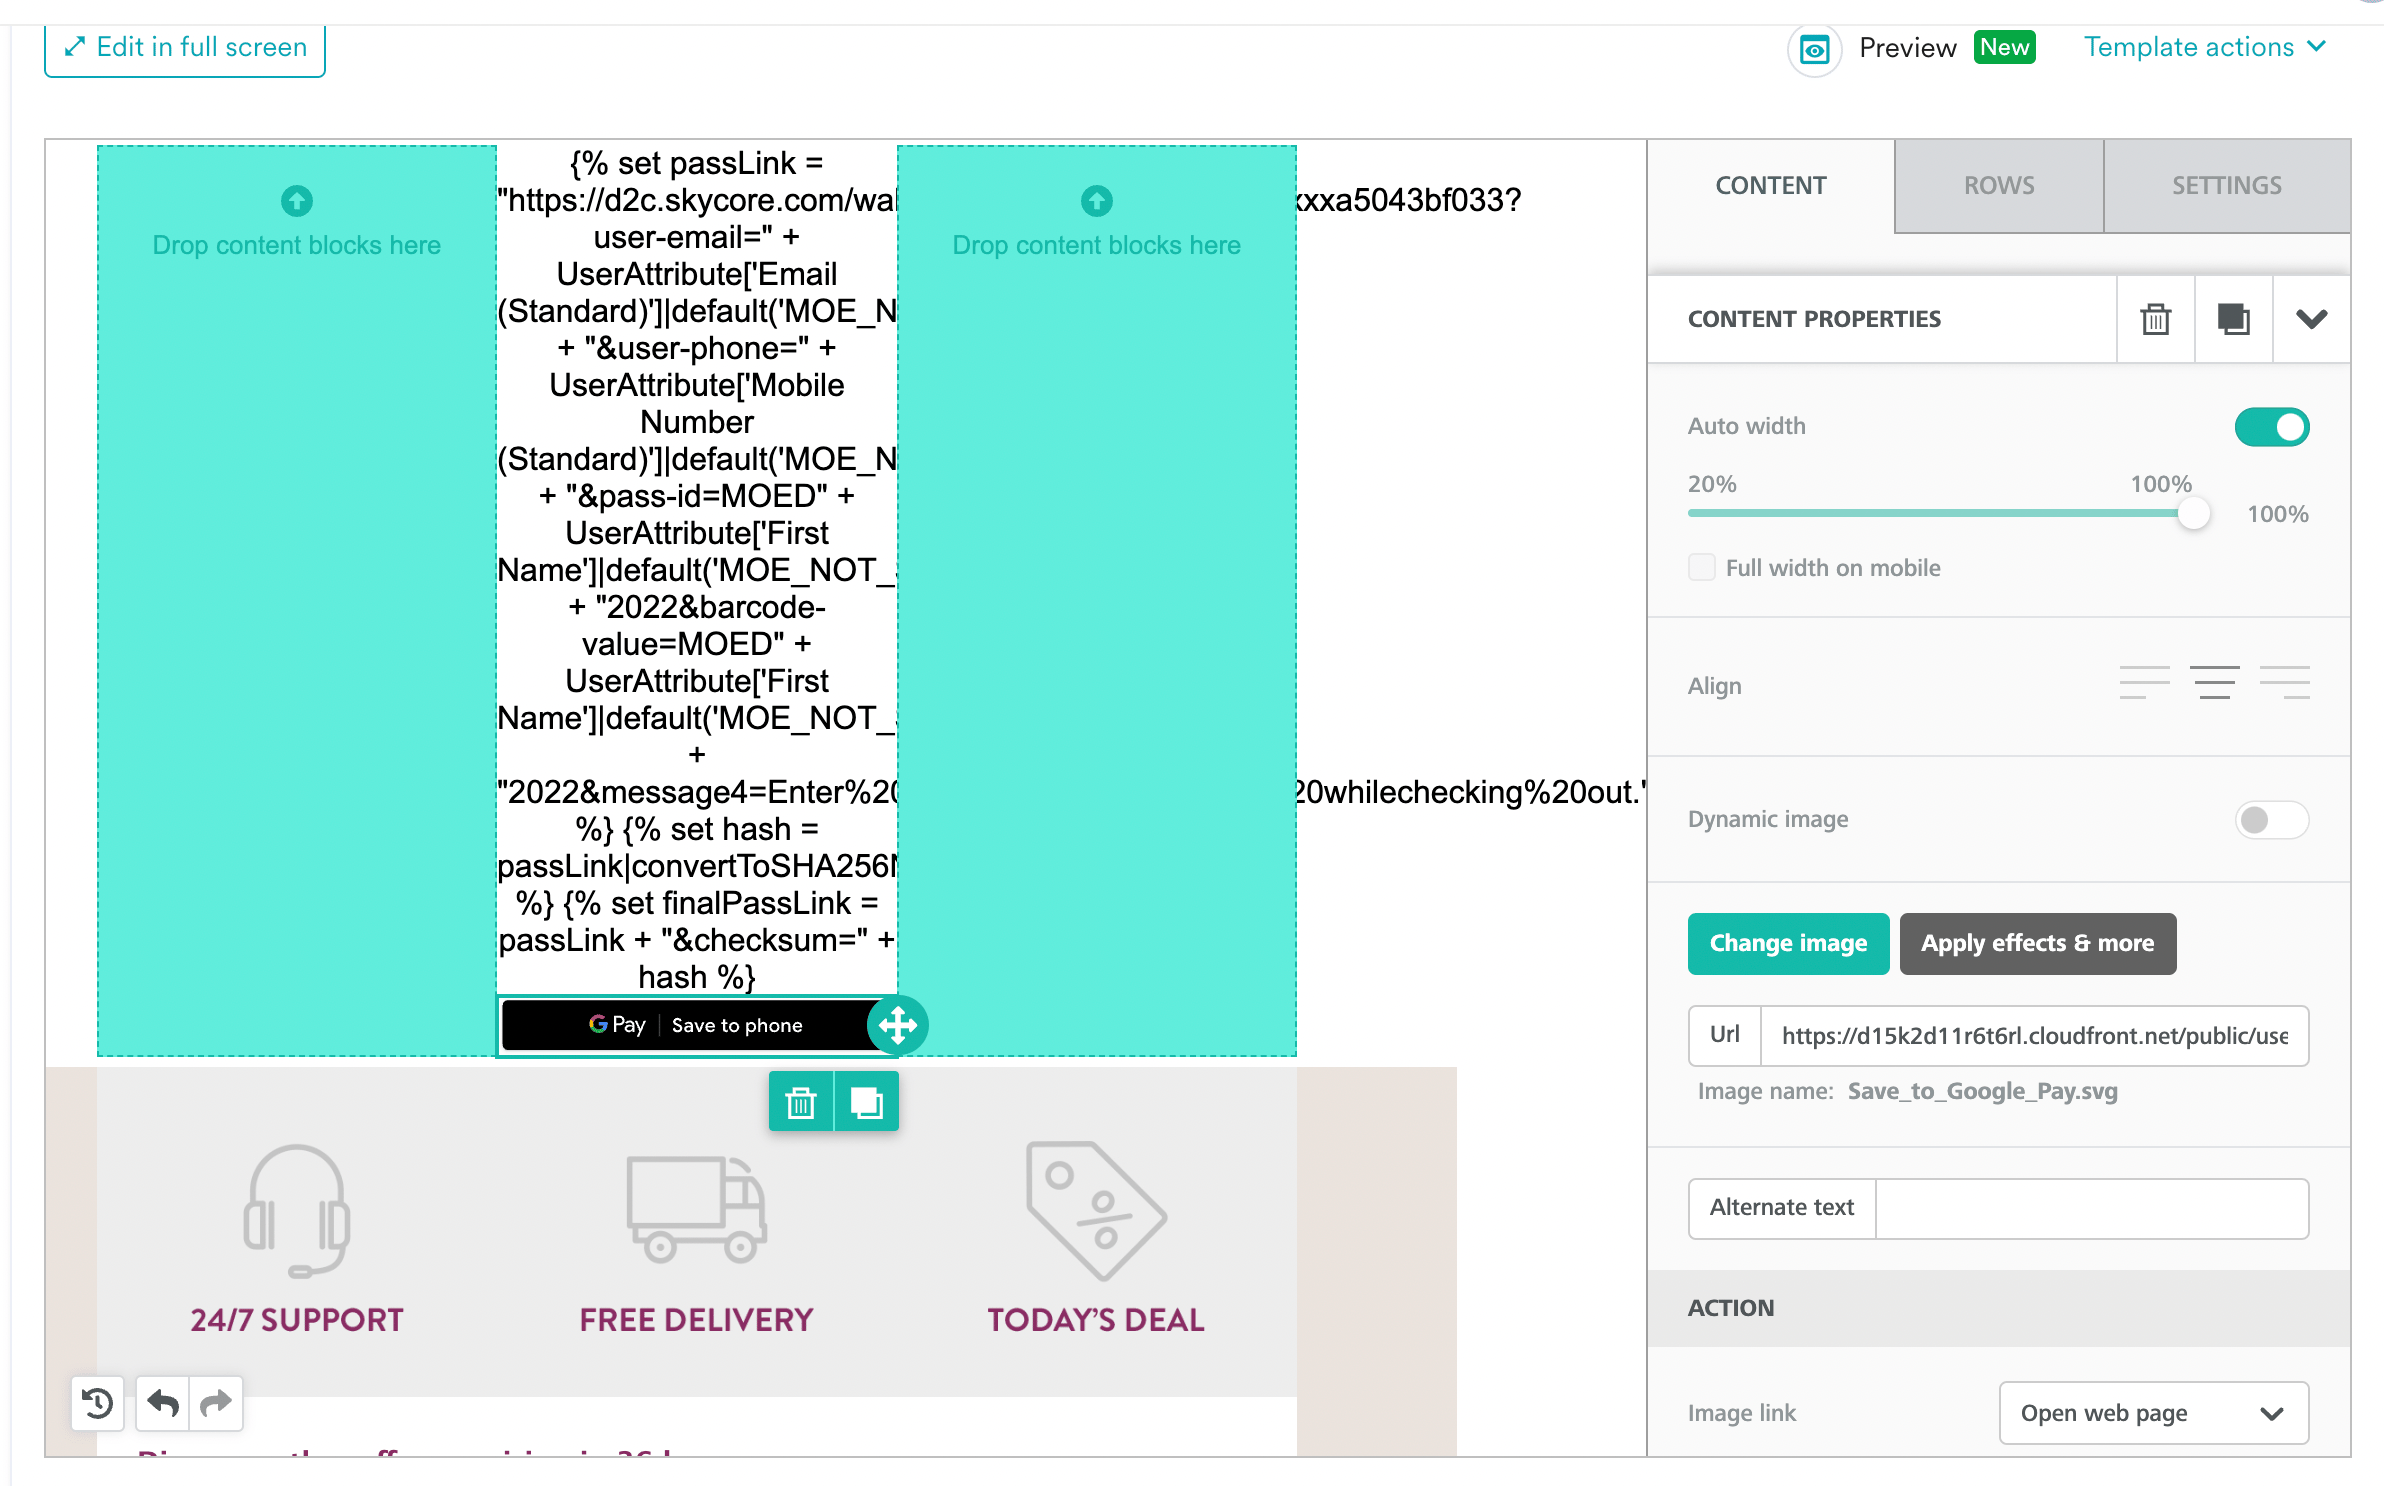Switch to the SETTINGS tab
The height and width of the screenshot is (1486, 2384).
pyautogui.click(x=2227, y=186)
